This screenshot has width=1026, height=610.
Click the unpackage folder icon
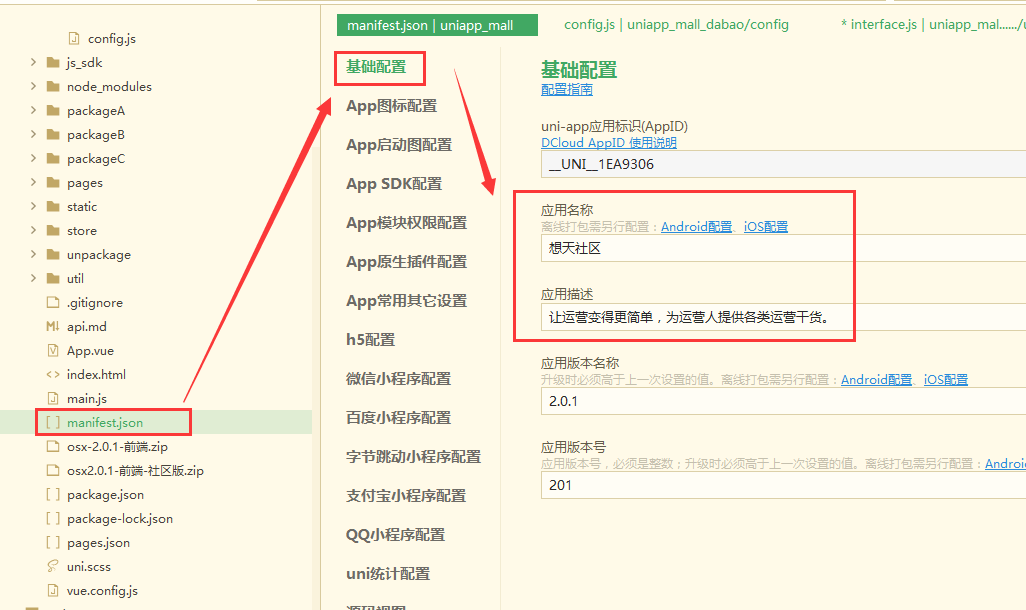pos(53,255)
